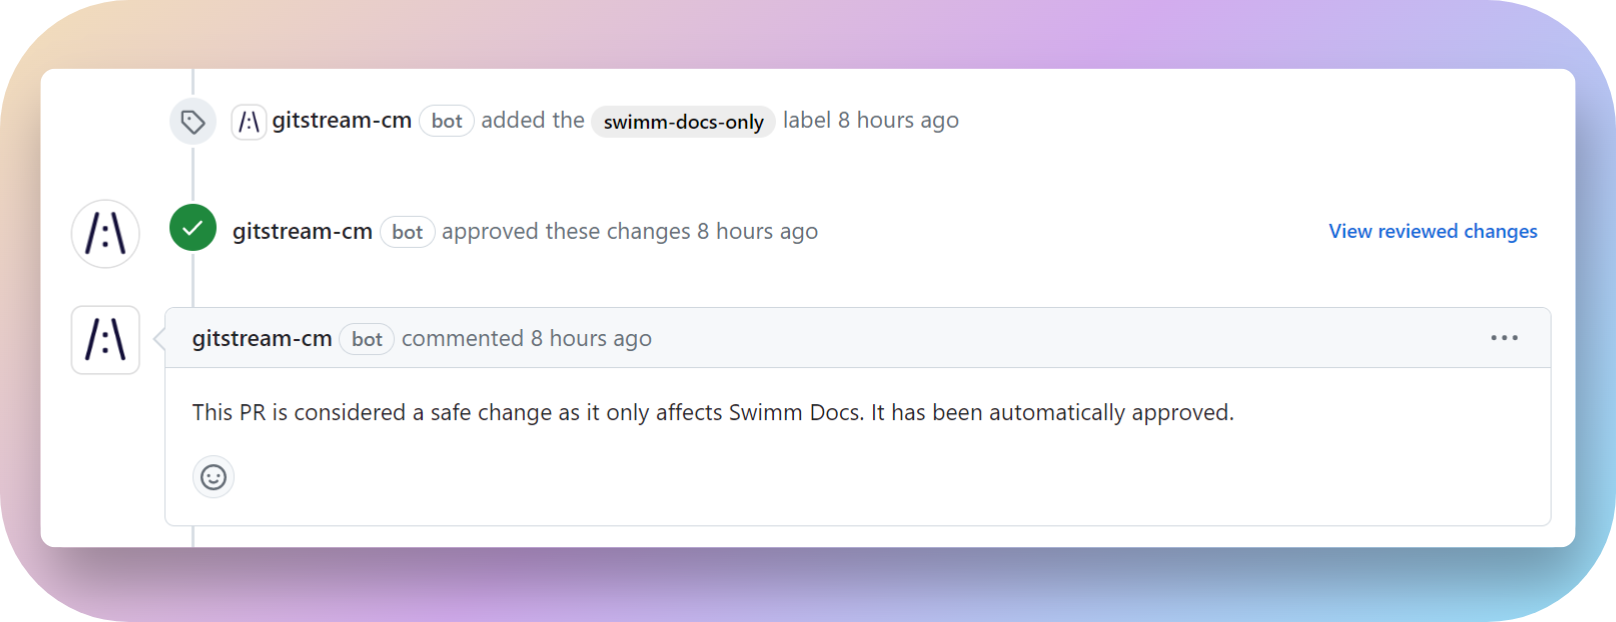The image size is (1616, 622).
Task: Click the bot badge in approval row
Action: click(407, 232)
